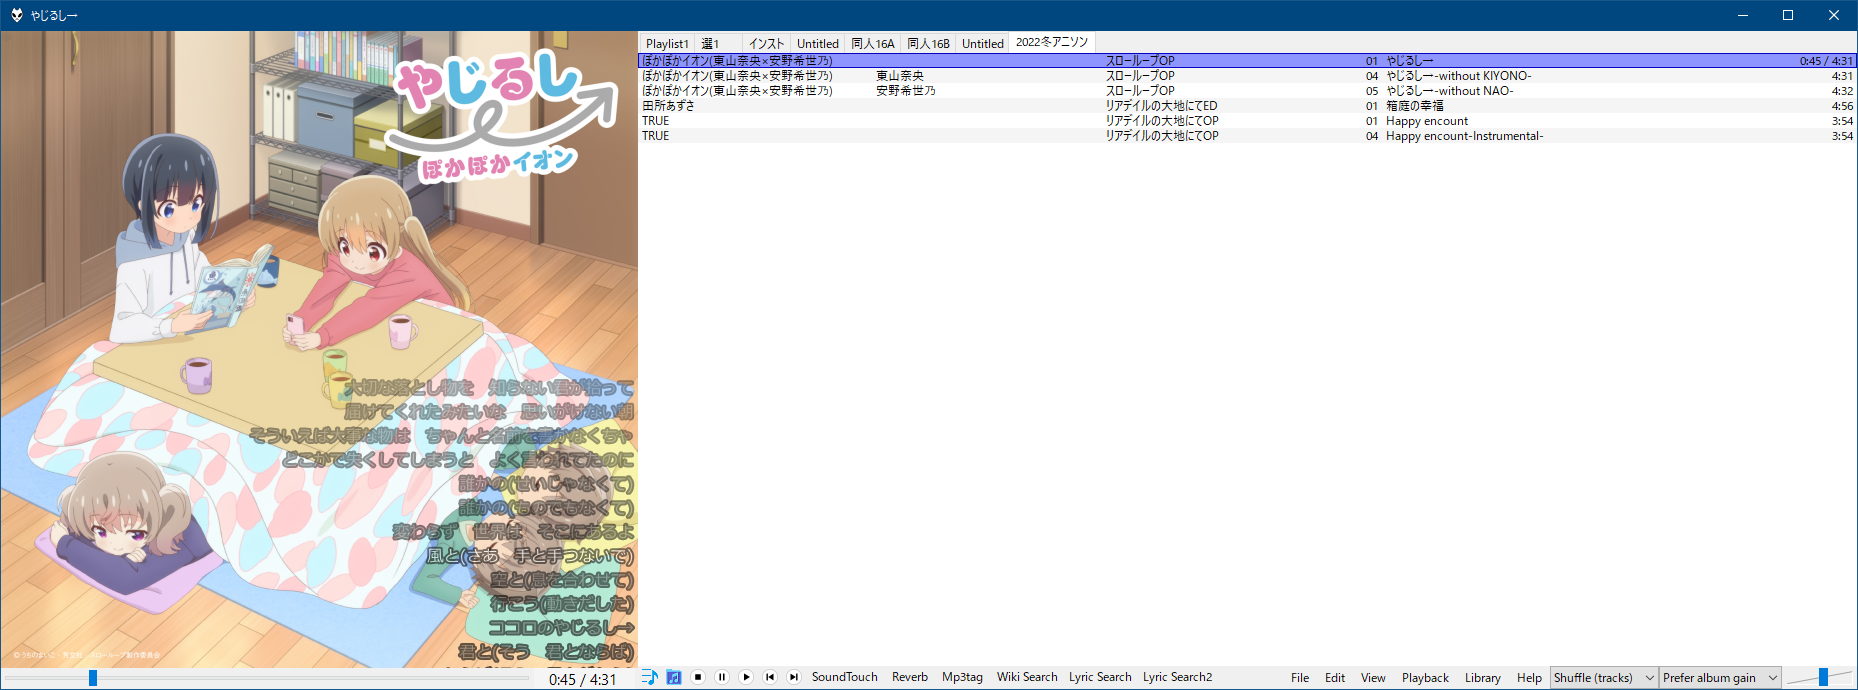Select the playing track やじるしー row

click(x=1247, y=61)
